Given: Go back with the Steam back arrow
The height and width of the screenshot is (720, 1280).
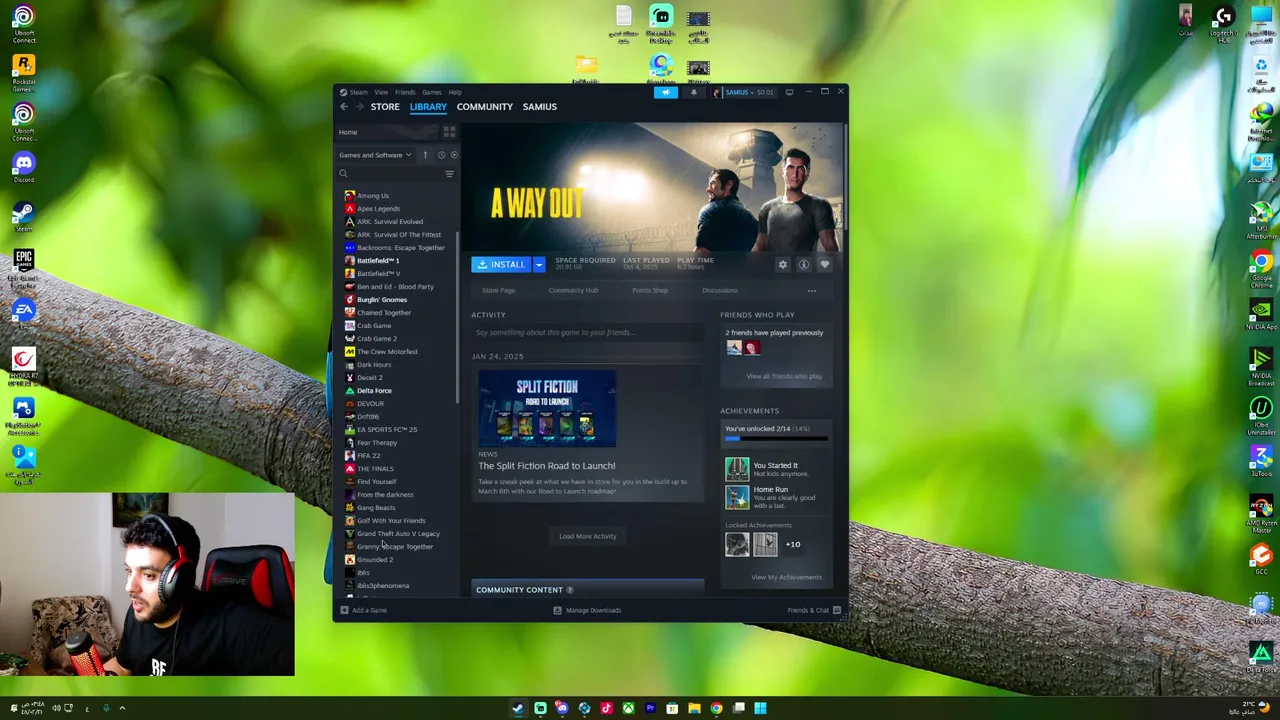Looking at the screenshot, I should (344, 107).
